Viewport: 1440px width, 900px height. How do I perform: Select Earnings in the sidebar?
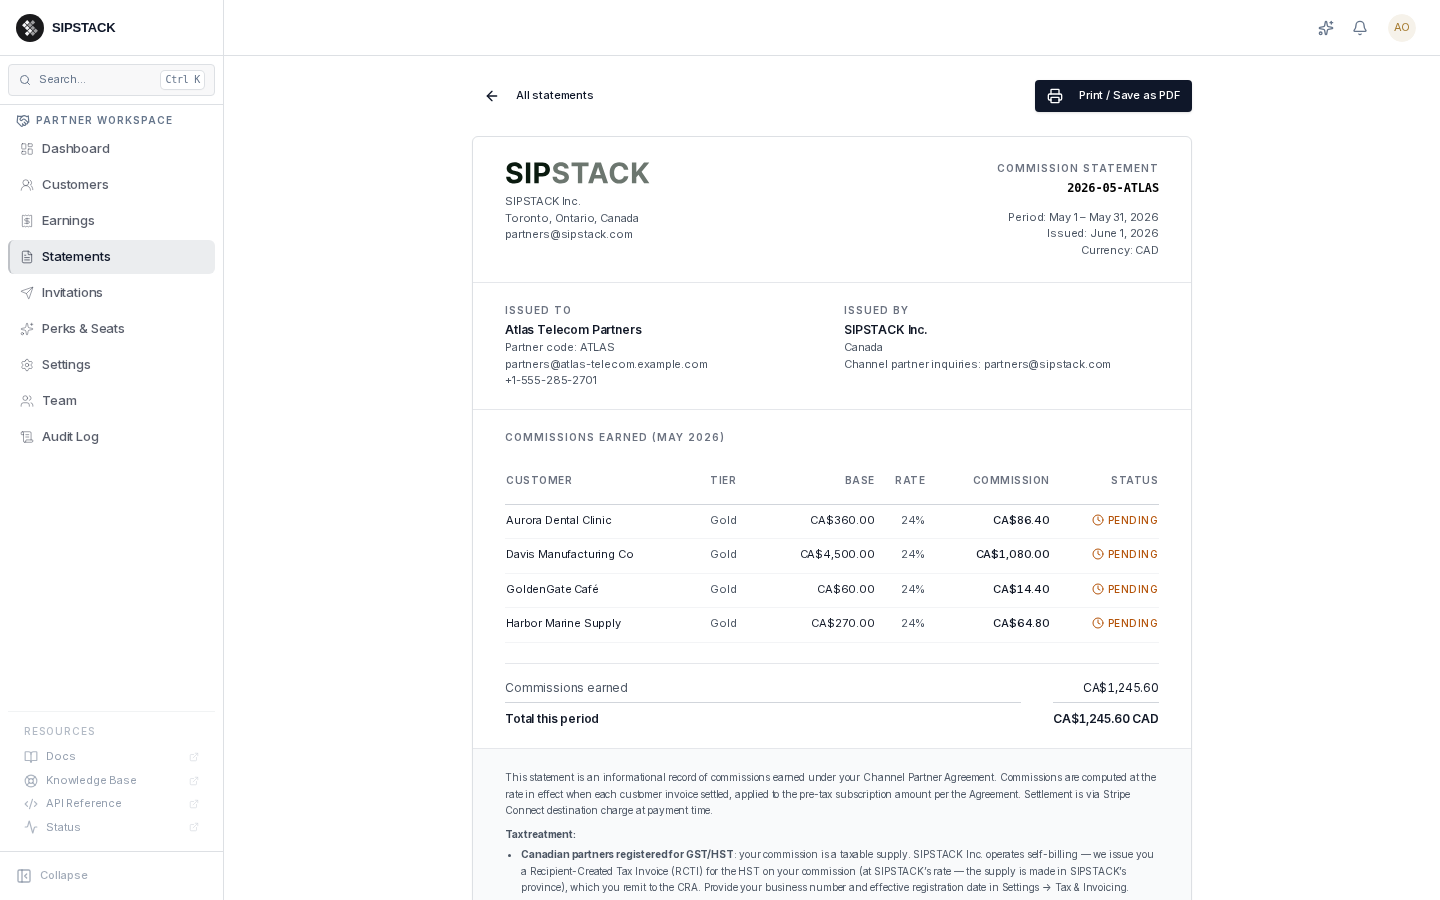click(111, 221)
